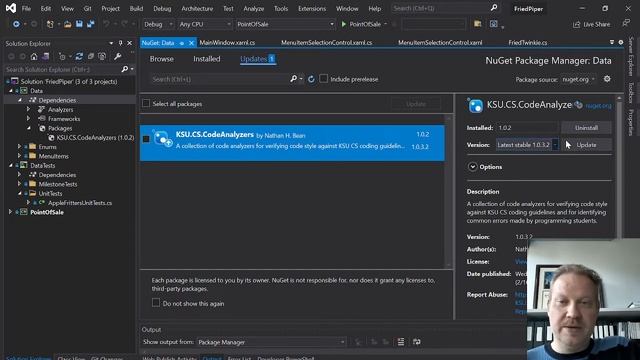The image size is (640, 360).
Task: Open the MainWindow.xaml.cs tab
Action: pos(227,42)
